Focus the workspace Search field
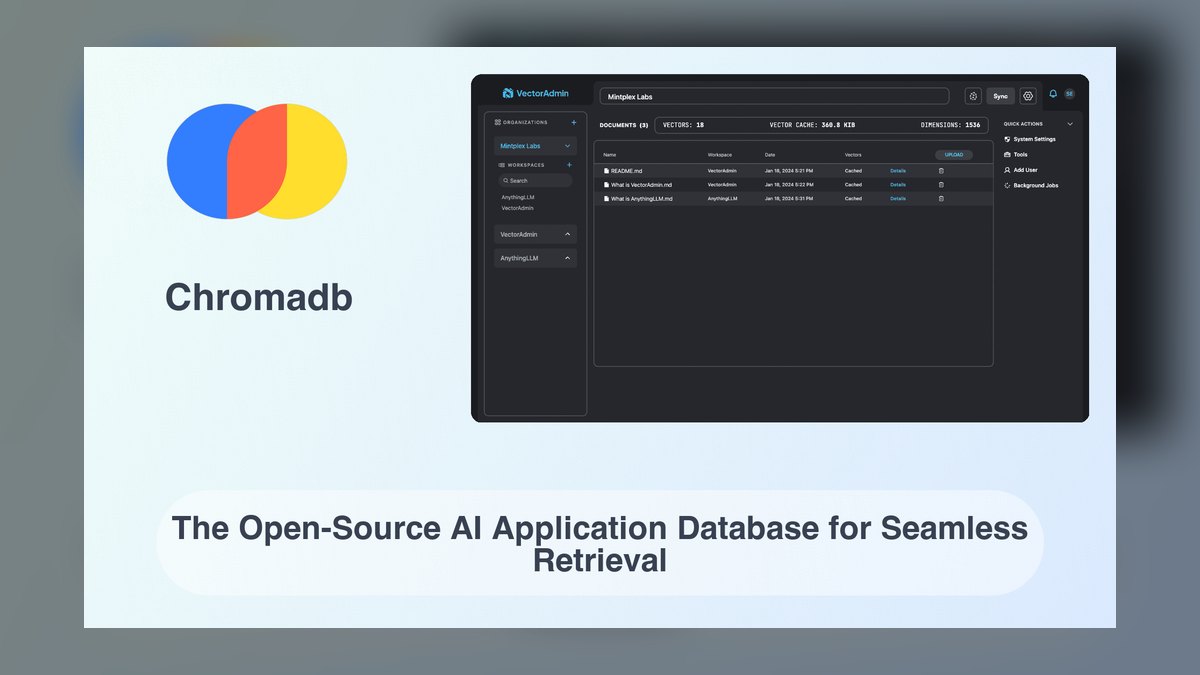Screen dimensions: 1200x675 [535, 181]
